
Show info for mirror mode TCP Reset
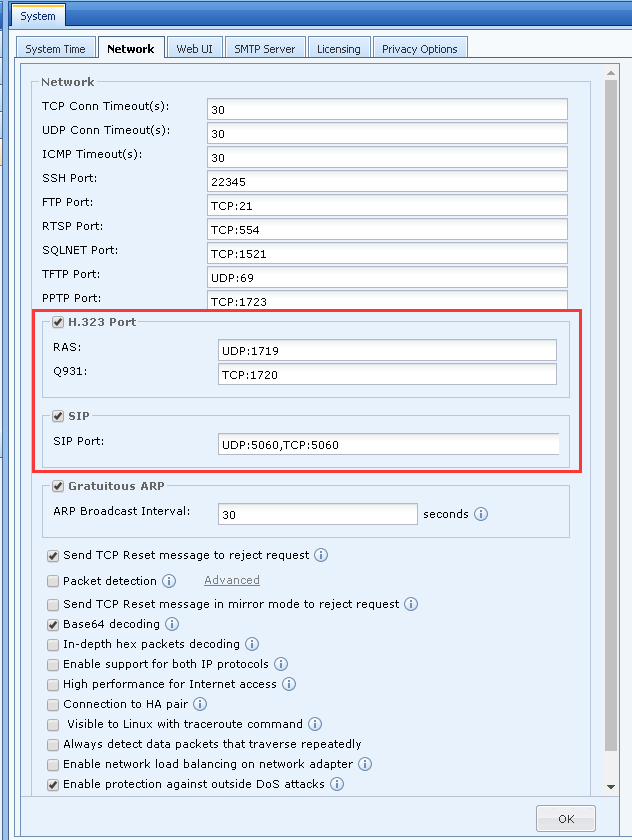click(x=411, y=604)
